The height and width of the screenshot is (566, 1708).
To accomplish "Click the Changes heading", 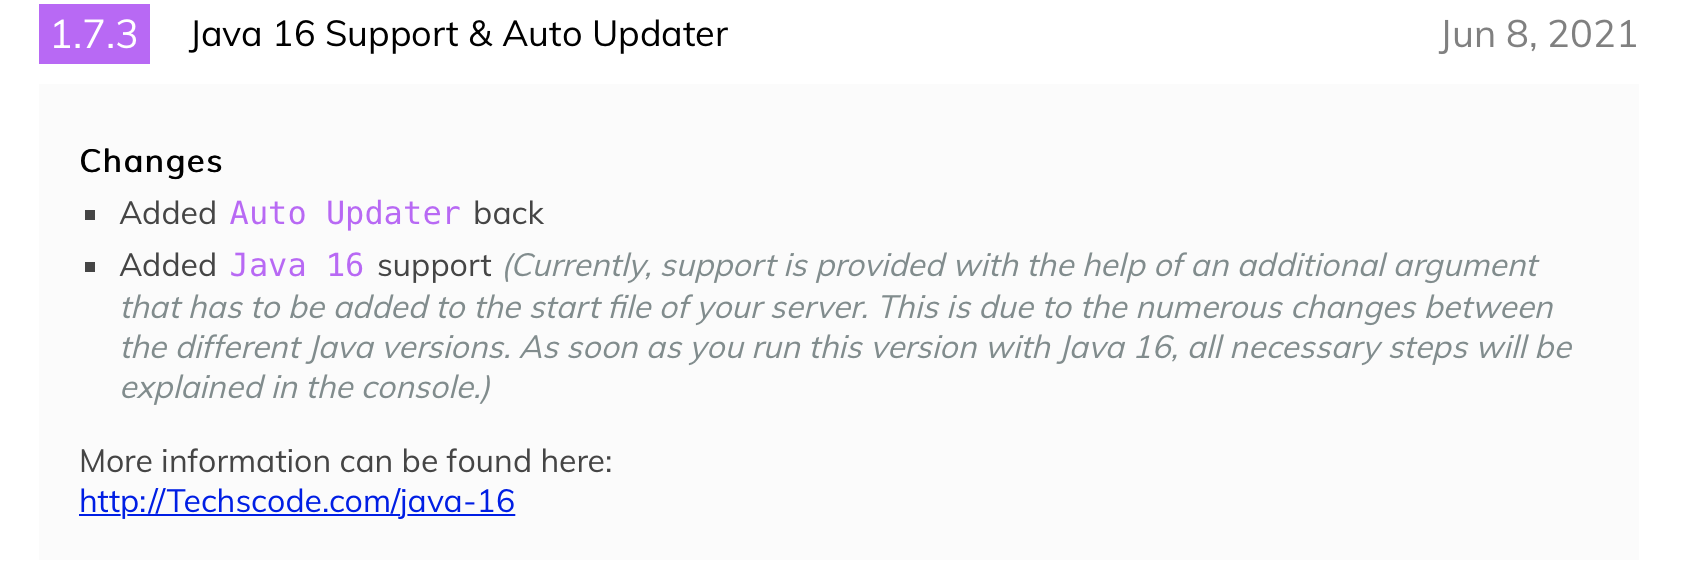I will [151, 161].
